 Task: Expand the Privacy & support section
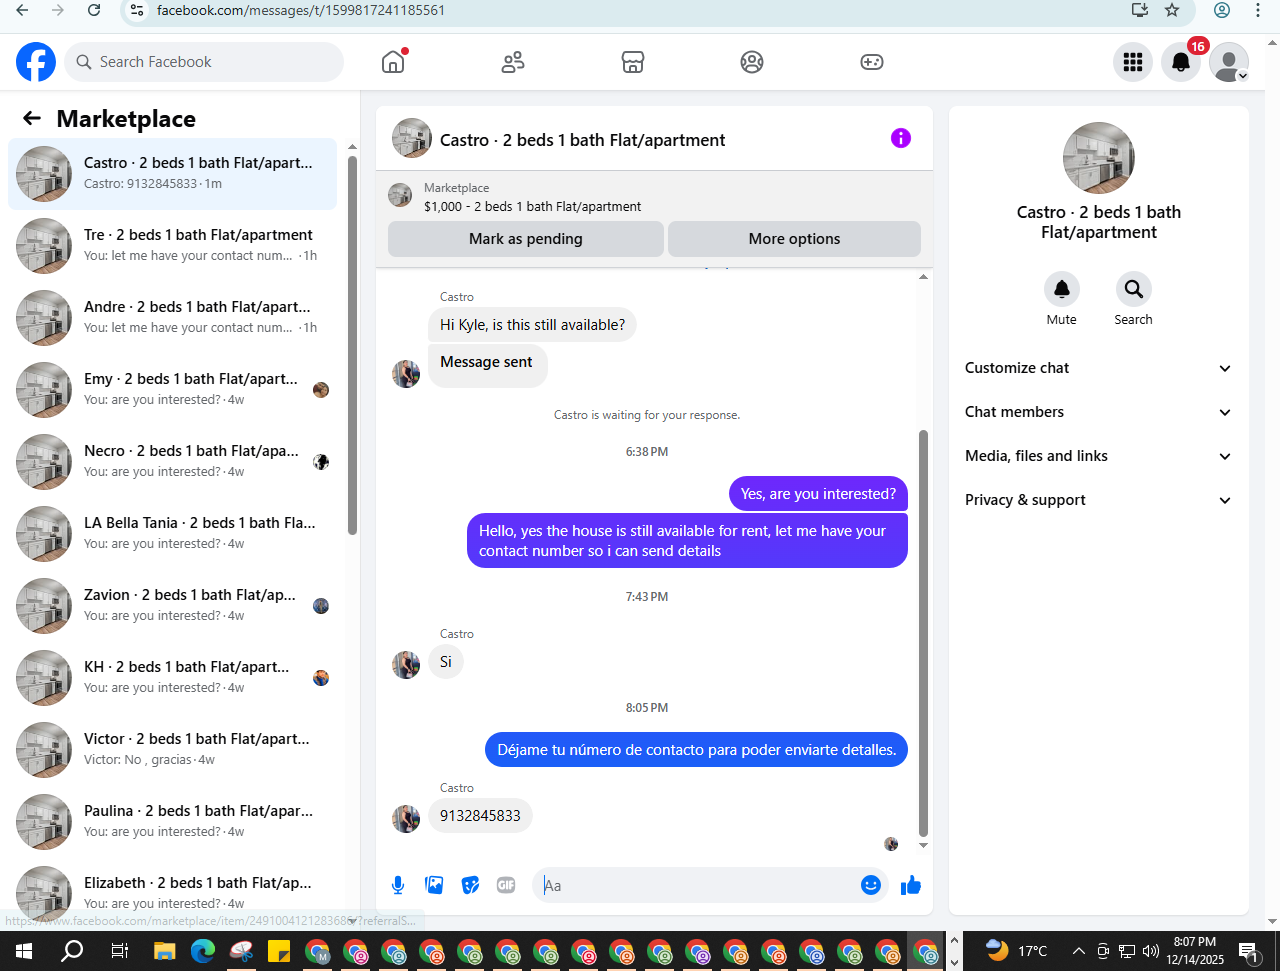1098,500
